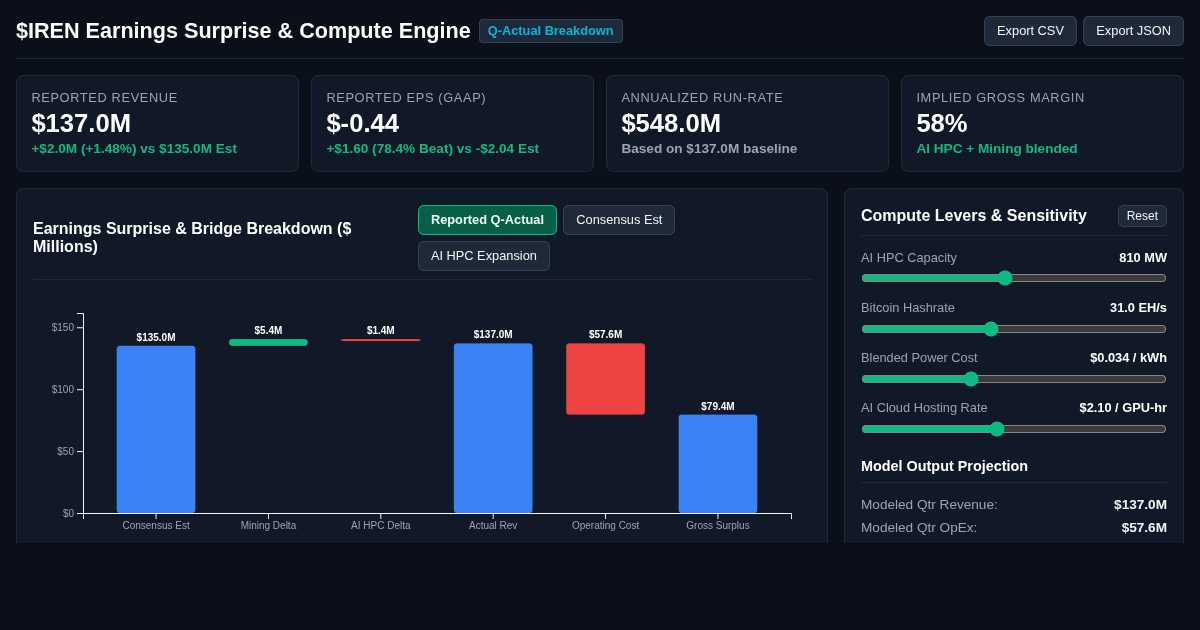The height and width of the screenshot is (630, 1200).
Task: Click the Earnings Surprise & Bridge Breakdown heading
Action: (x=192, y=238)
